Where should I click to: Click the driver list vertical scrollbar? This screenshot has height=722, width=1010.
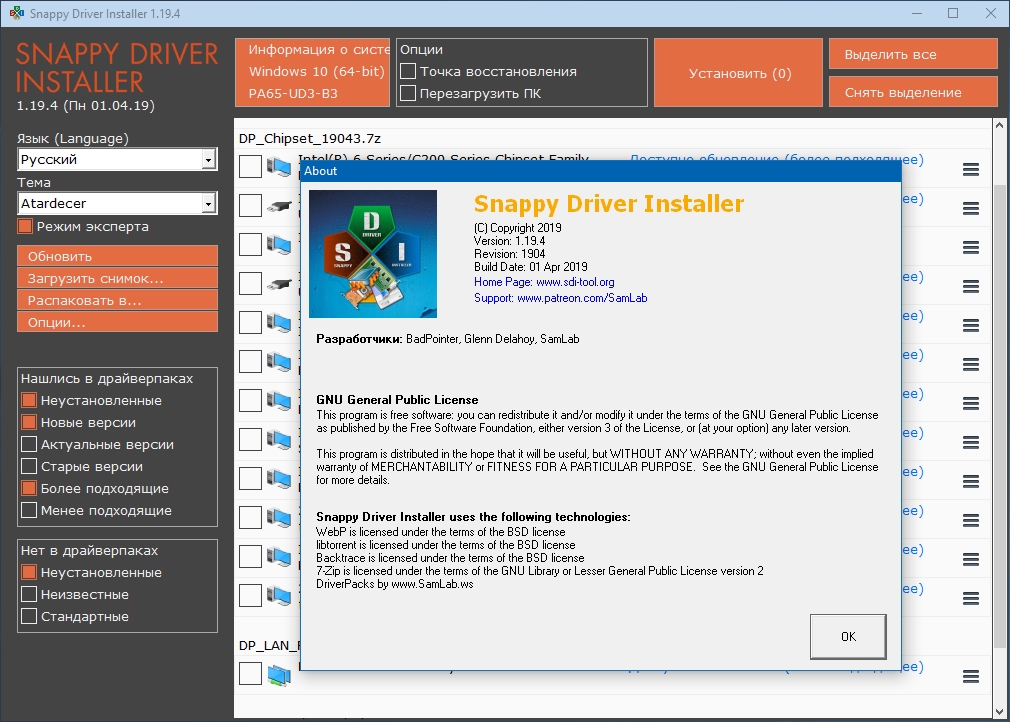click(1000, 400)
